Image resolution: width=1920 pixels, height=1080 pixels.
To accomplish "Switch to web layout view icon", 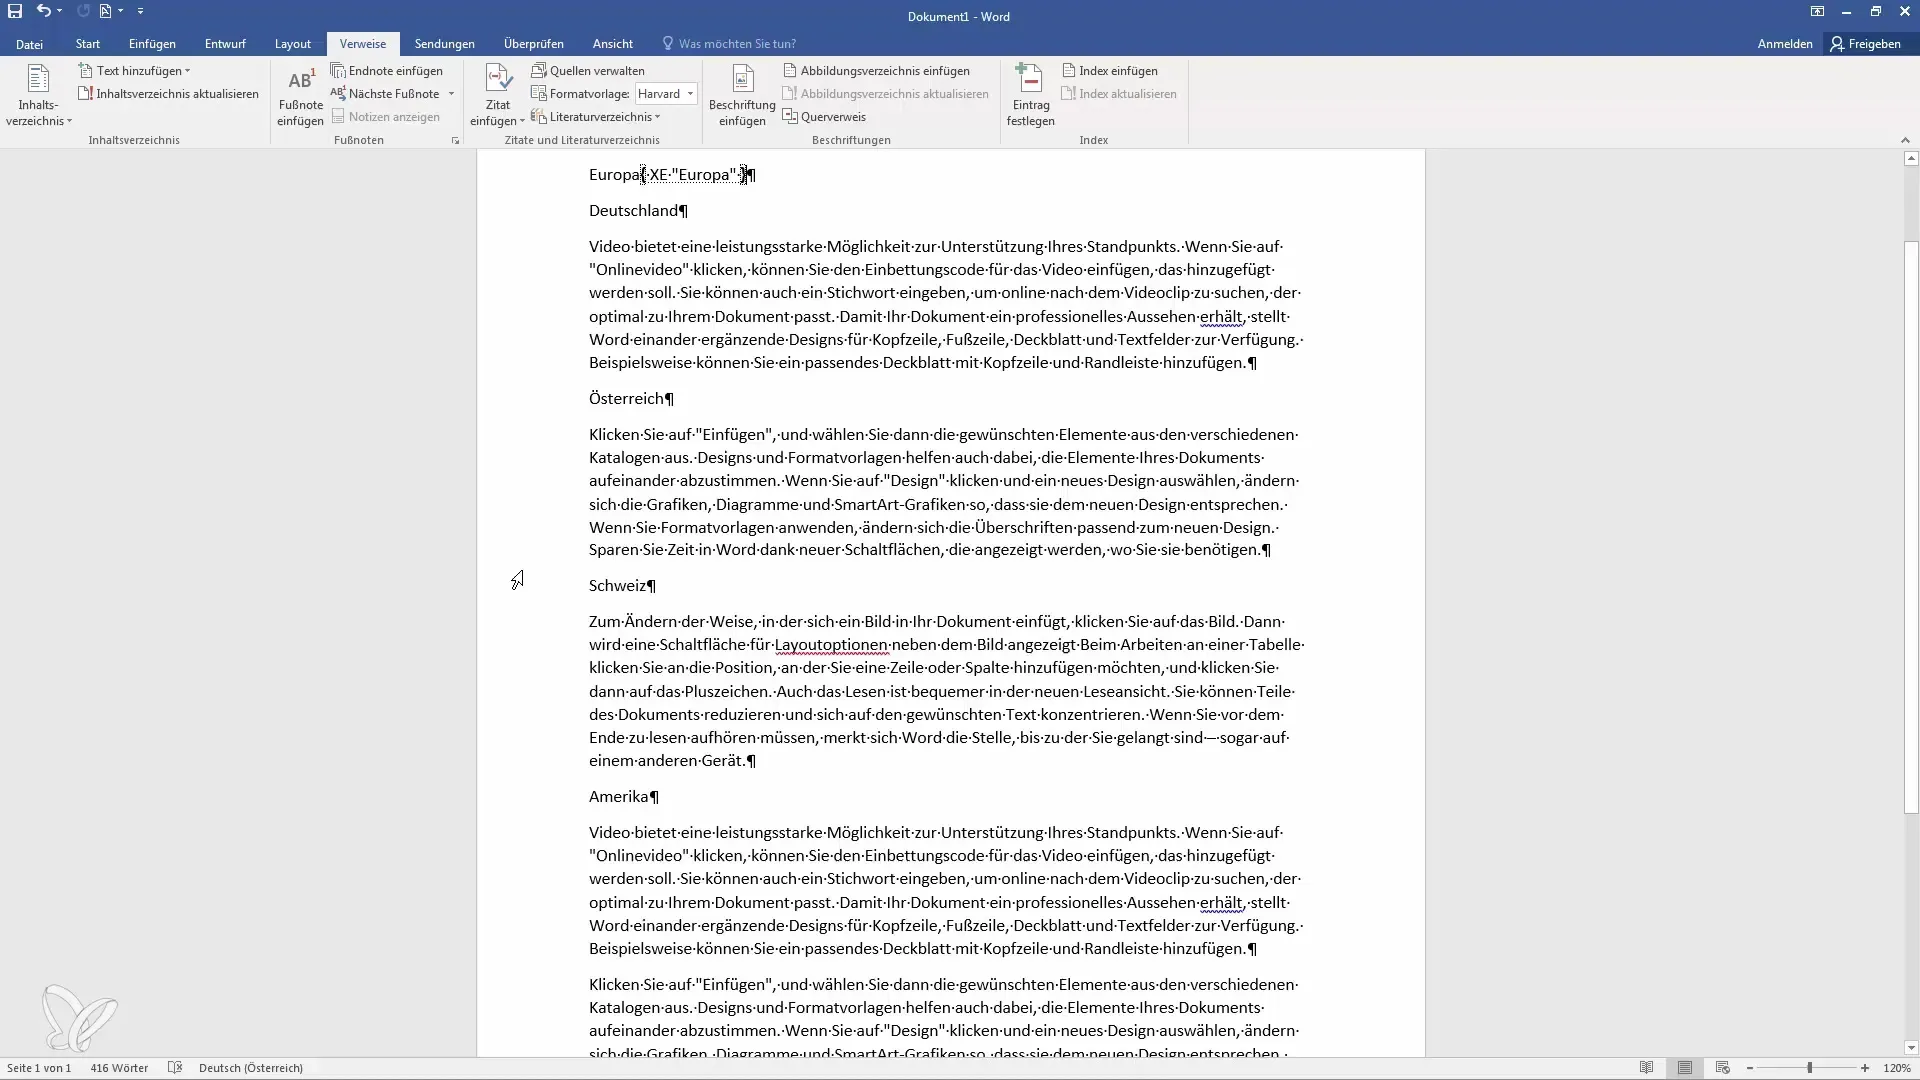I will point(1722,1068).
